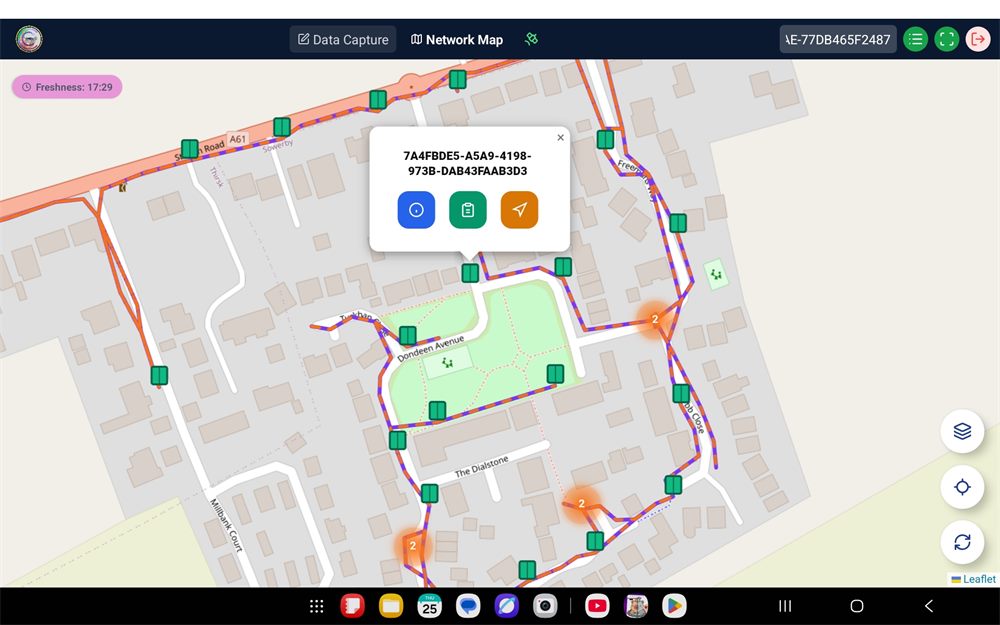Click the orange cluster 2 at the bottom road
Viewport: 1000px width, 625px height.
pos(413,545)
